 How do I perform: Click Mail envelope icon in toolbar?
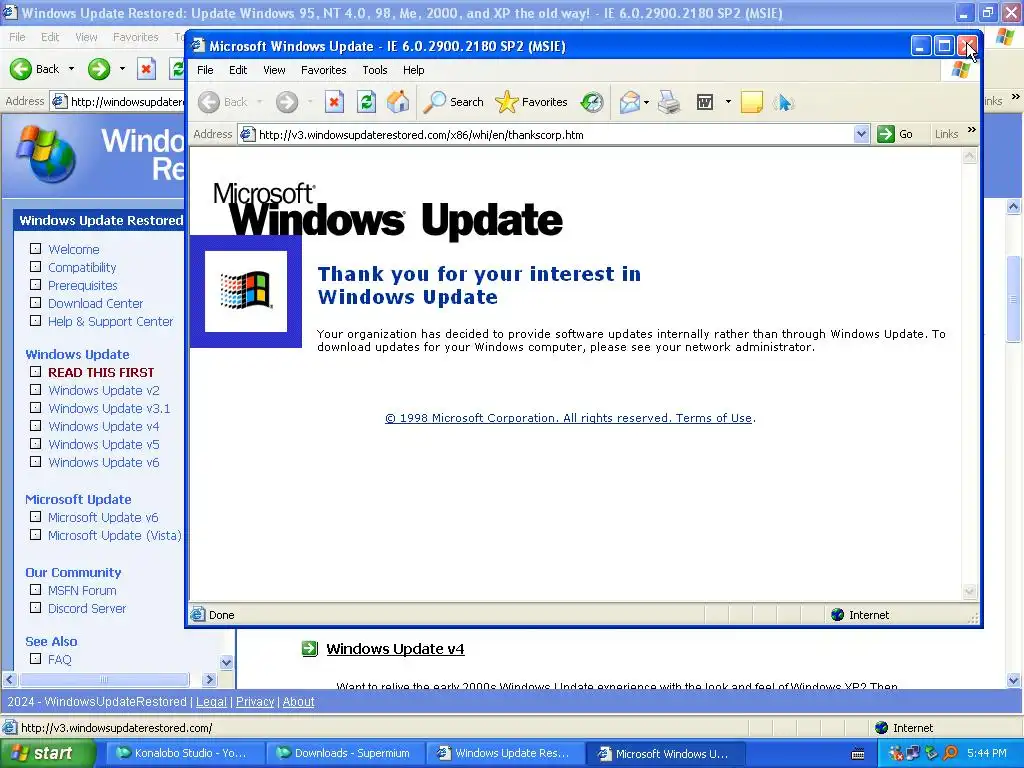[630, 102]
